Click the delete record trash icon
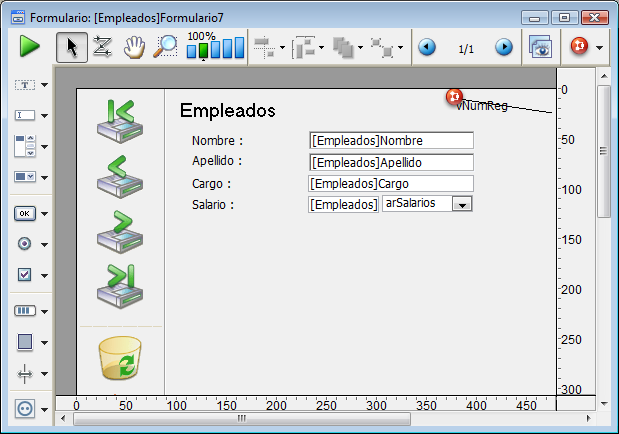Viewport: 619px width, 434px height. (120, 358)
